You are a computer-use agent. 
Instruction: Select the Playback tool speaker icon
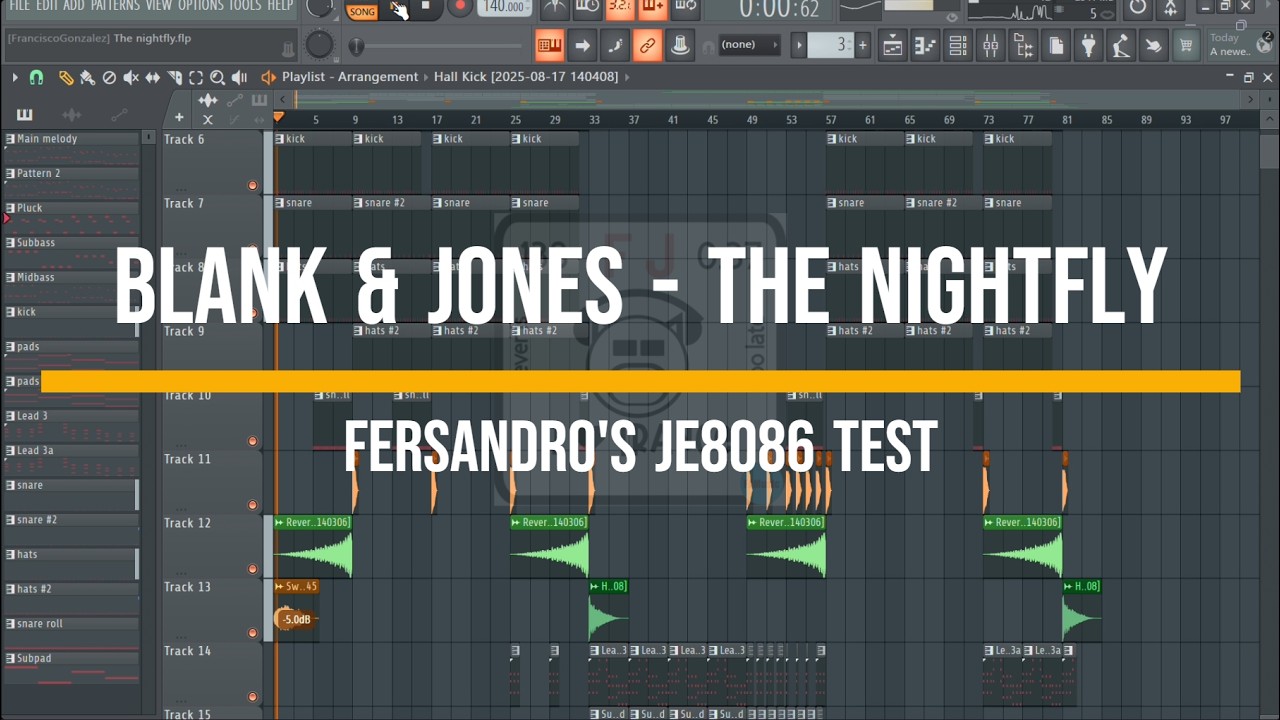click(x=239, y=77)
